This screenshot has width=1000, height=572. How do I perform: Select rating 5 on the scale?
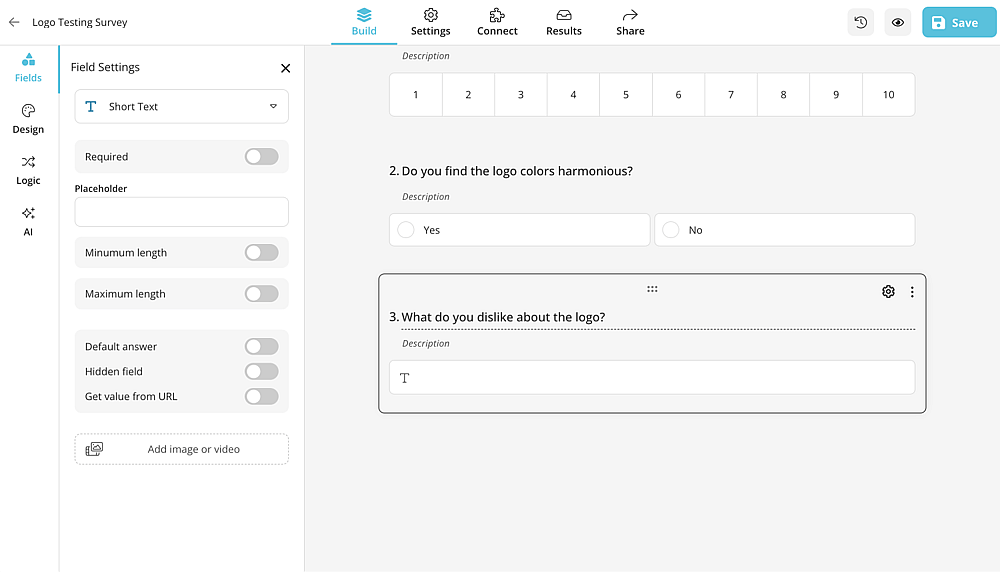pyautogui.click(x=626, y=94)
